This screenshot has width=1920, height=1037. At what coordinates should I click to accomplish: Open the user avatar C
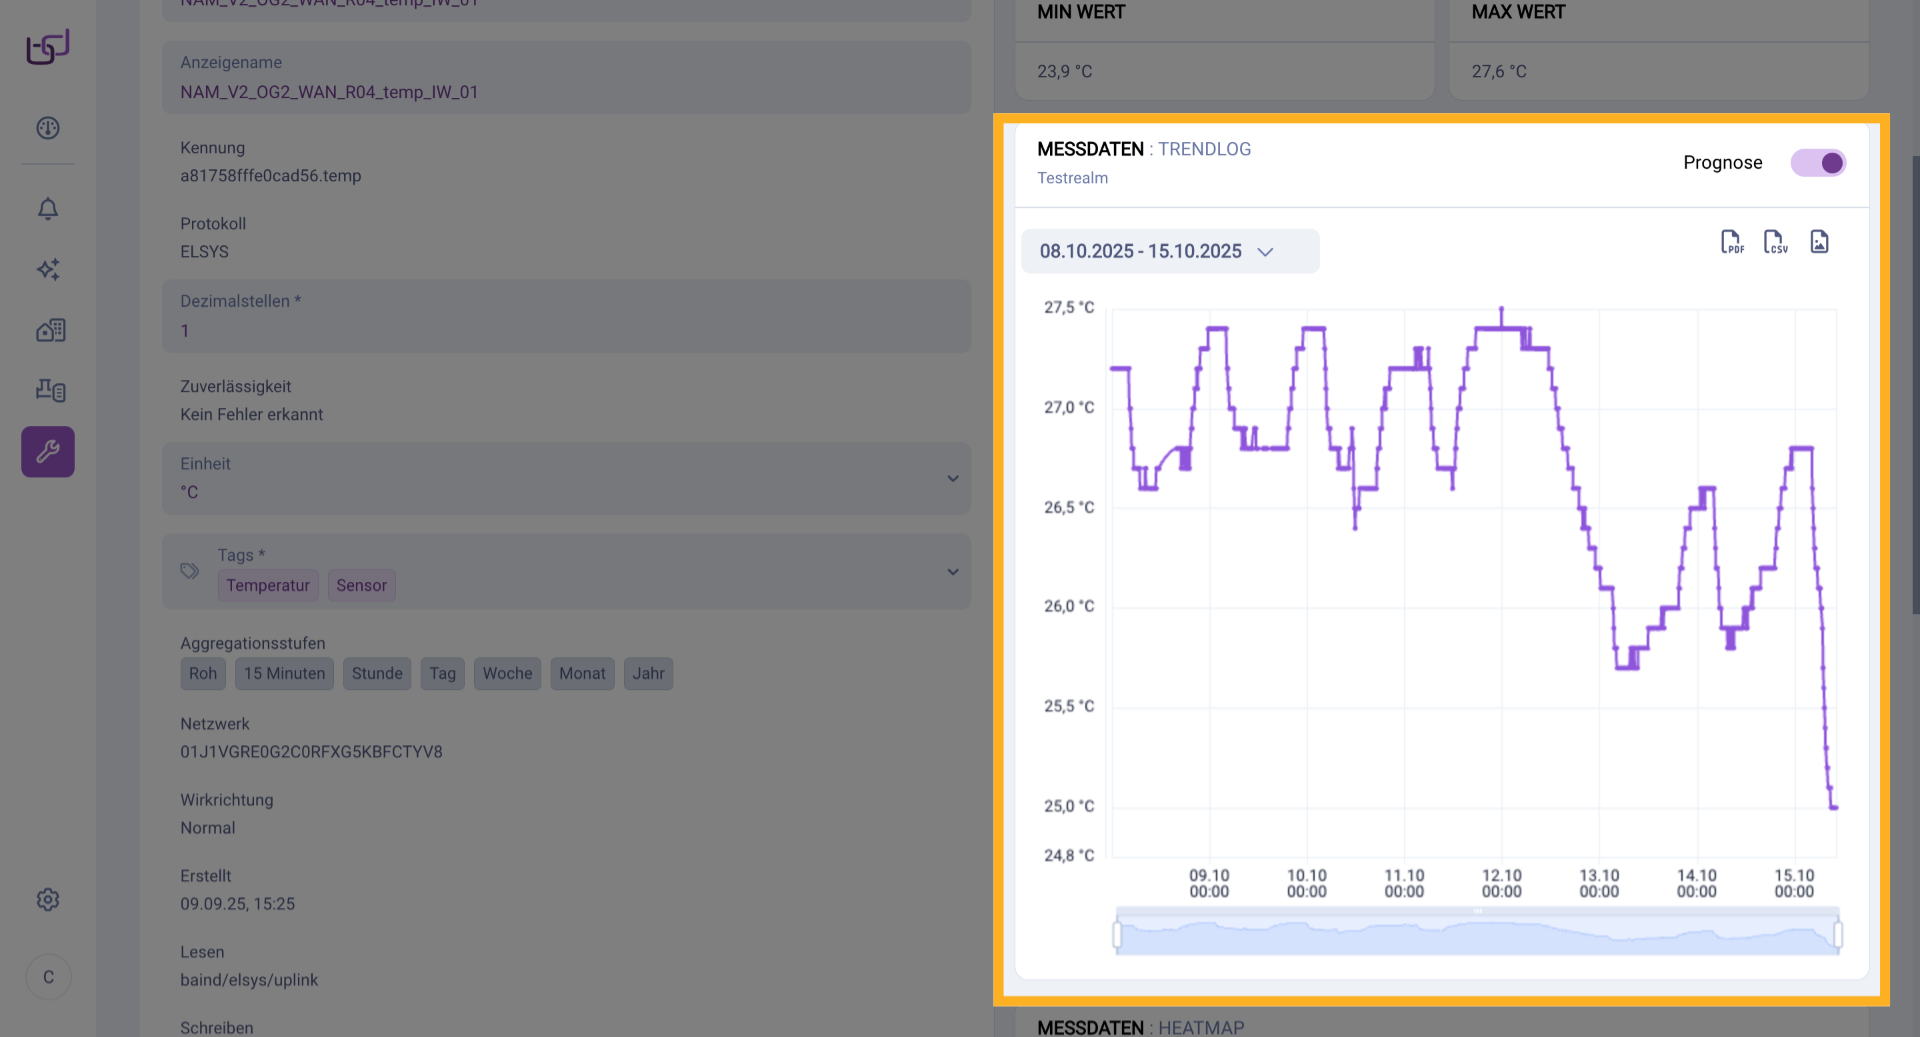48,977
